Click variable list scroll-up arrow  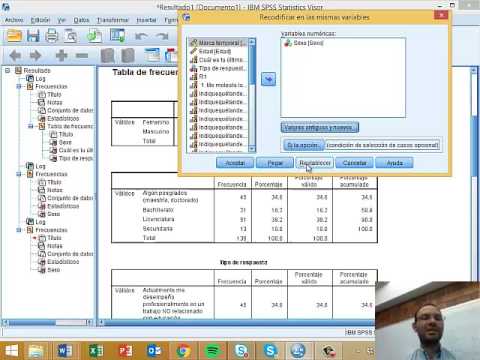tap(252, 42)
